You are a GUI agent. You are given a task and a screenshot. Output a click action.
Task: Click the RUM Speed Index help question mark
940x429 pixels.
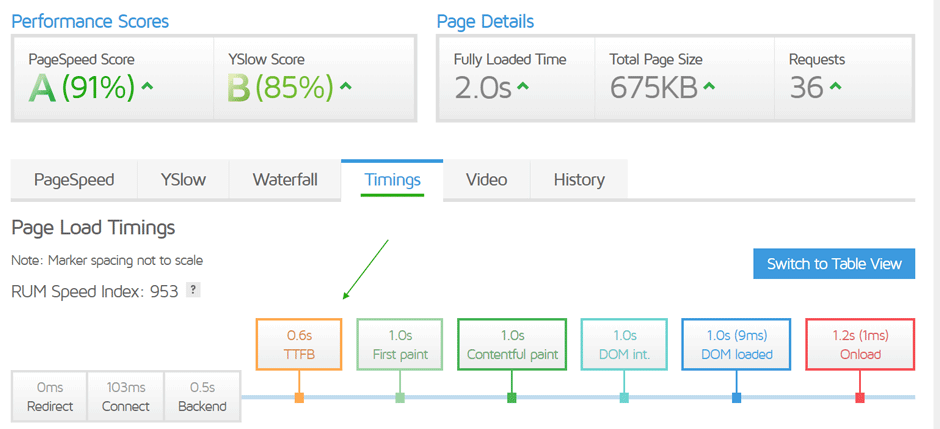[194, 290]
